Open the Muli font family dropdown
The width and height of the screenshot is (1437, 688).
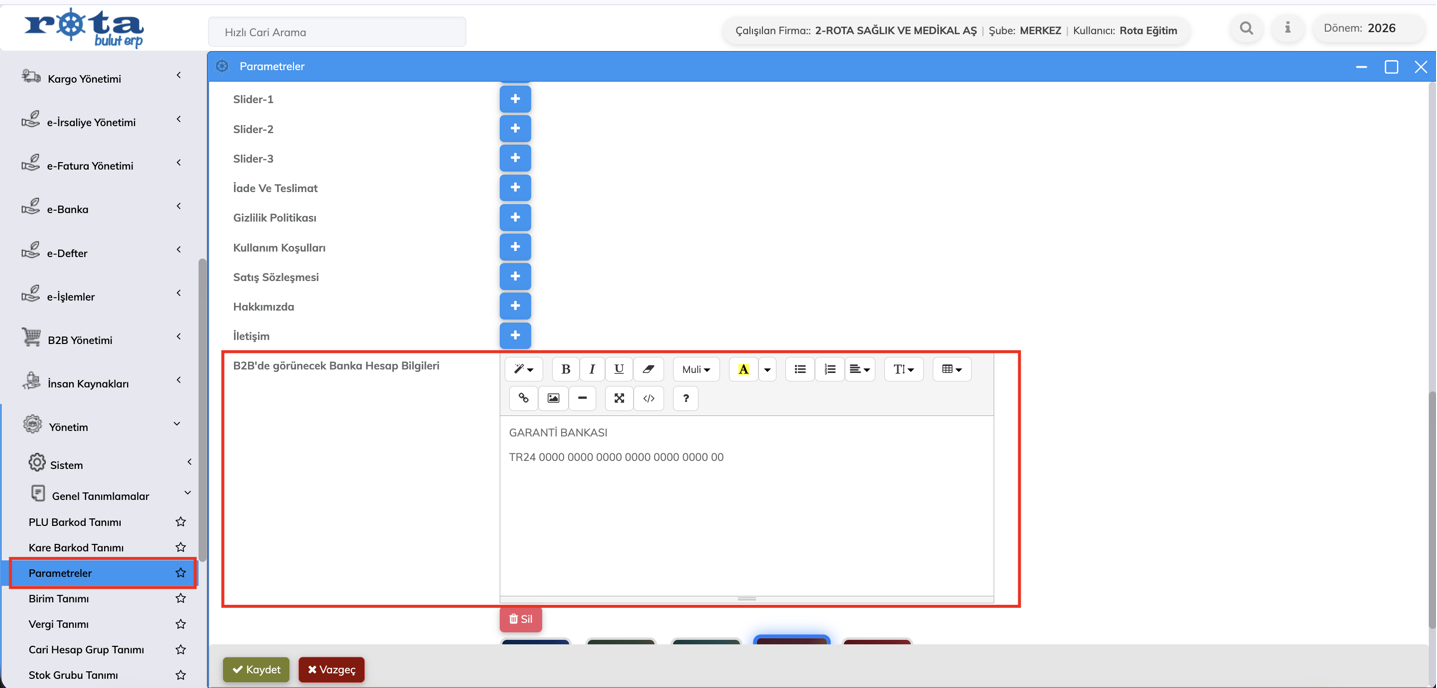click(696, 369)
